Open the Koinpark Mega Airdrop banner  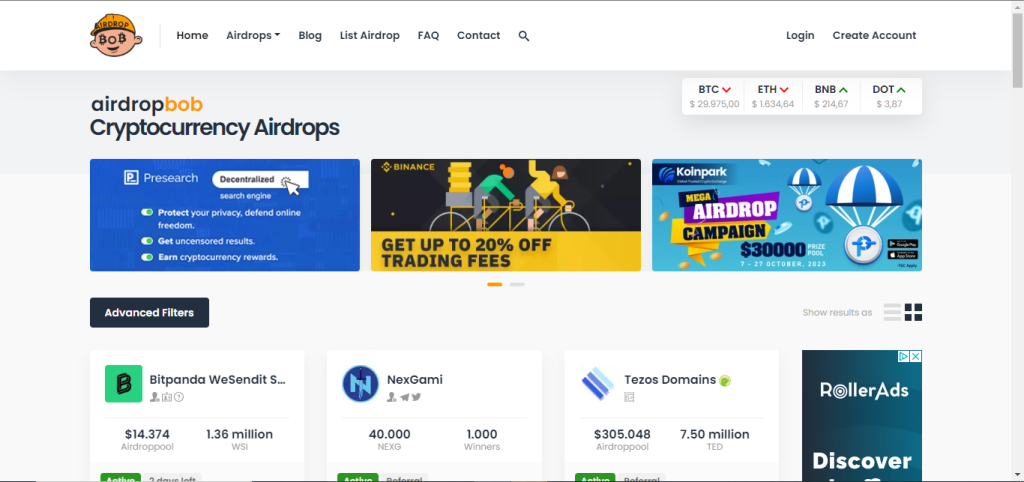(x=787, y=215)
